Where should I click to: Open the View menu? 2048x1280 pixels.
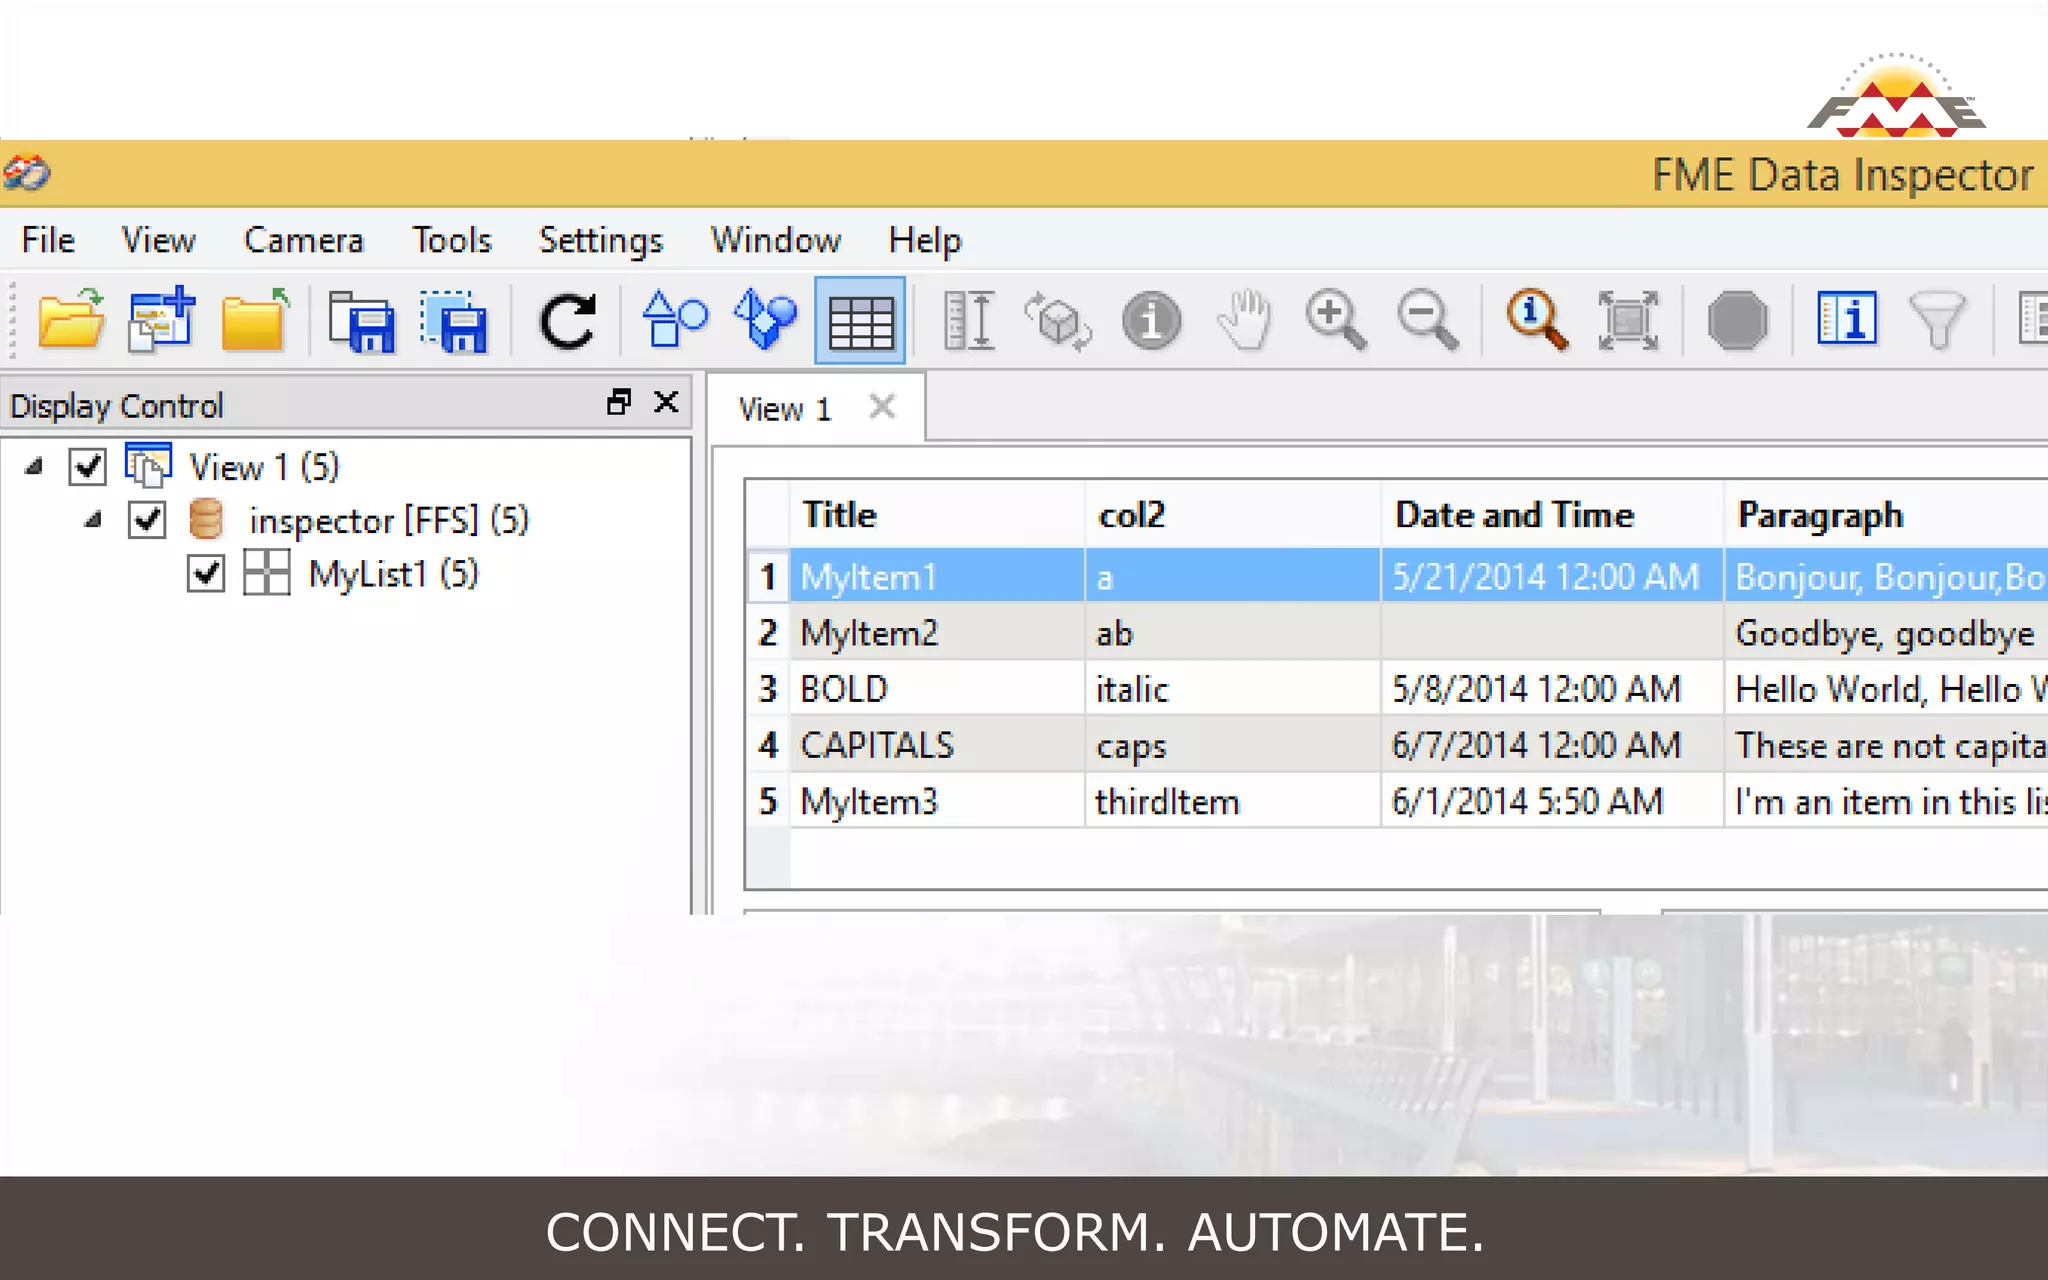[x=158, y=240]
